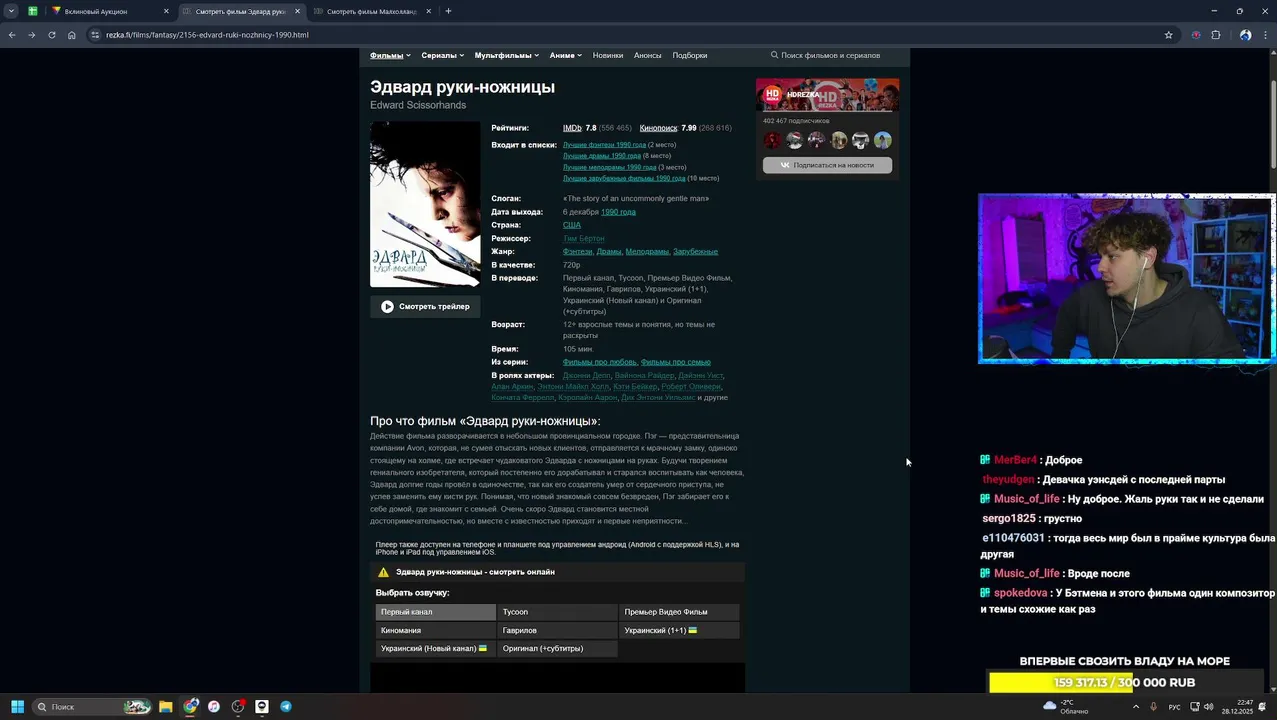Click the Edward Scissorhands poster image
Image resolution: width=1277 pixels, height=720 pixels.
(x=425, y=204)
